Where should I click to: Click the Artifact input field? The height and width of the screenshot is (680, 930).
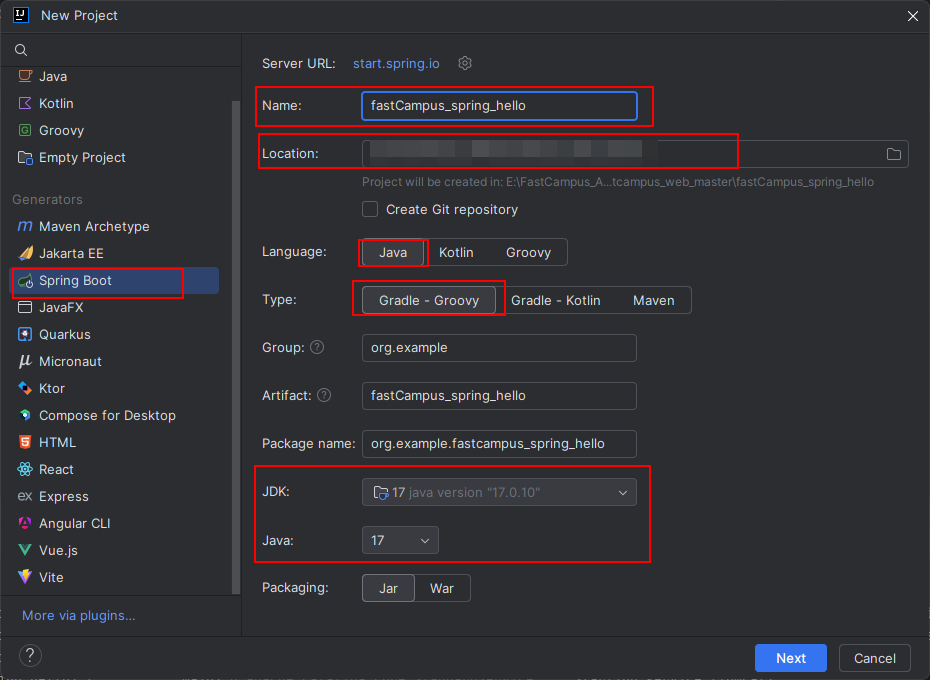499,396
